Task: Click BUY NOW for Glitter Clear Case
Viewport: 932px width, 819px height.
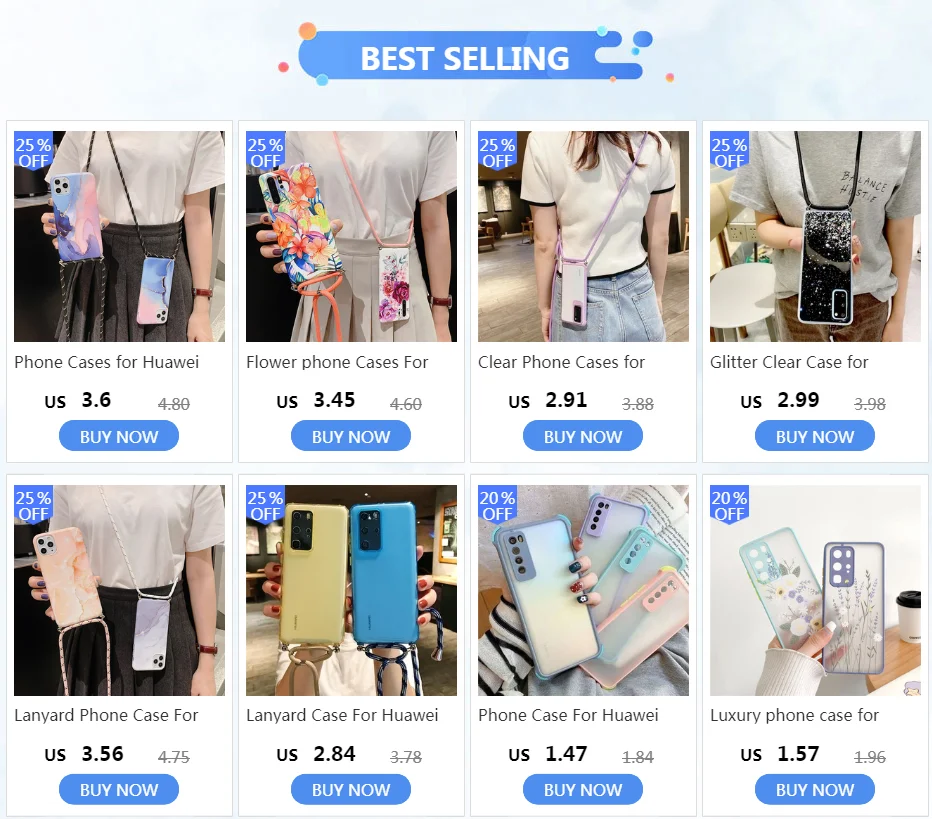Action: (x=814, y=436)
